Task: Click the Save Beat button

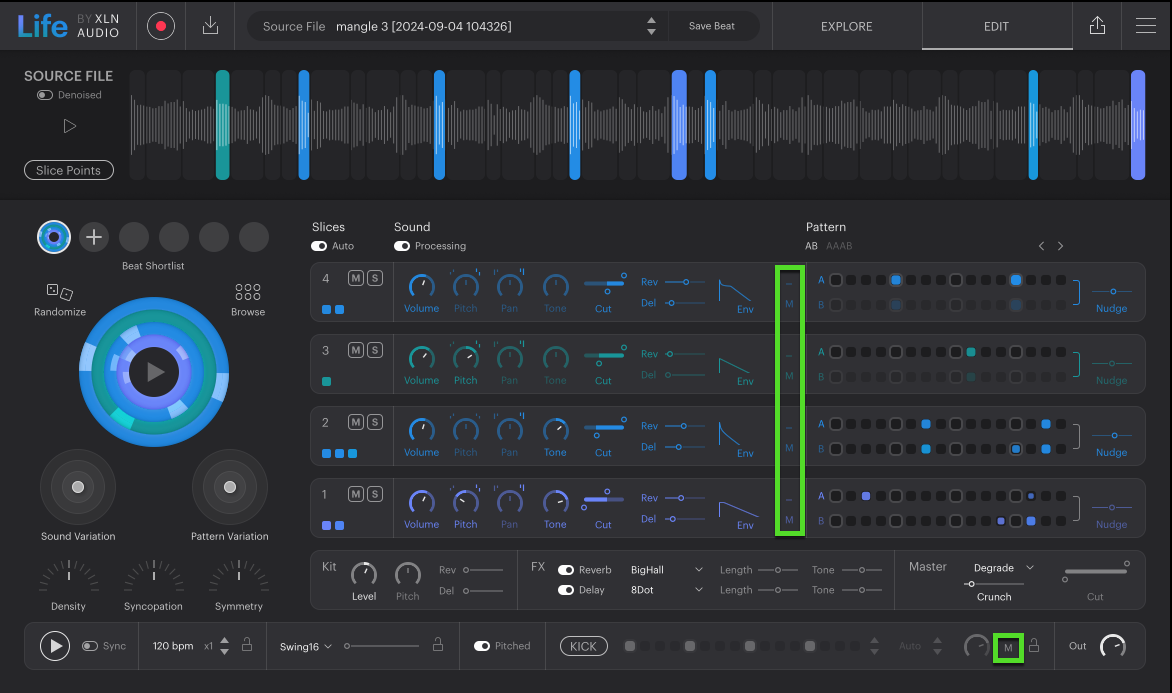Action: point(711,27)
